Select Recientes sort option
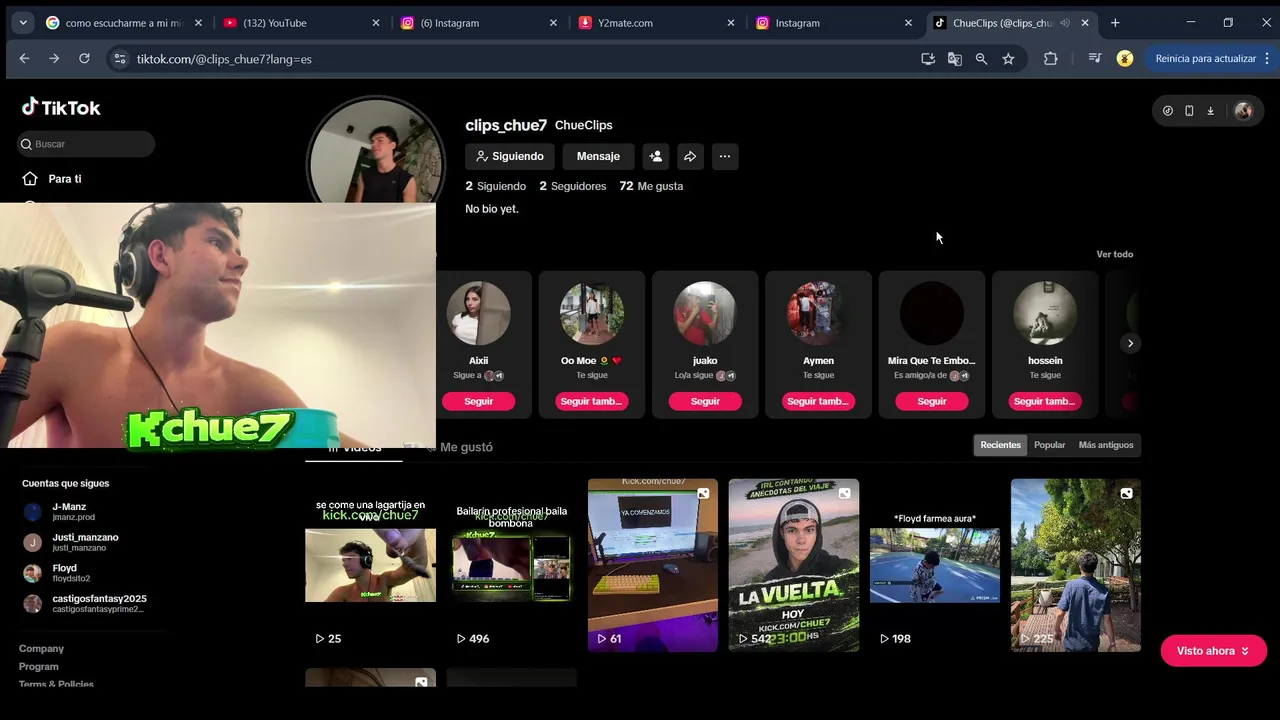 click(x=1000, y=445)
